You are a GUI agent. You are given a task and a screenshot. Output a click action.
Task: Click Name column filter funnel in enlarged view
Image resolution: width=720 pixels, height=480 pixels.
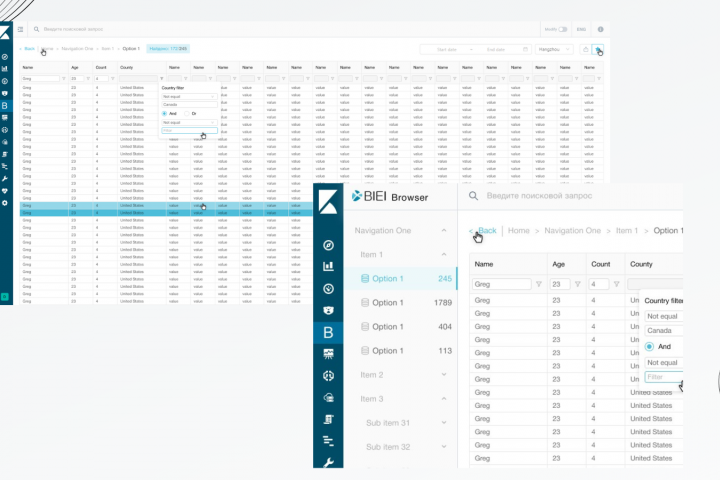tap(539, 284)
